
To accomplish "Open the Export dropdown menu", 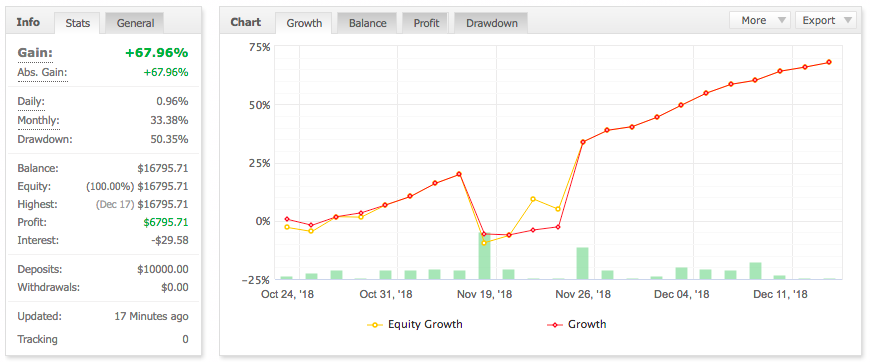I will (826, 21).
